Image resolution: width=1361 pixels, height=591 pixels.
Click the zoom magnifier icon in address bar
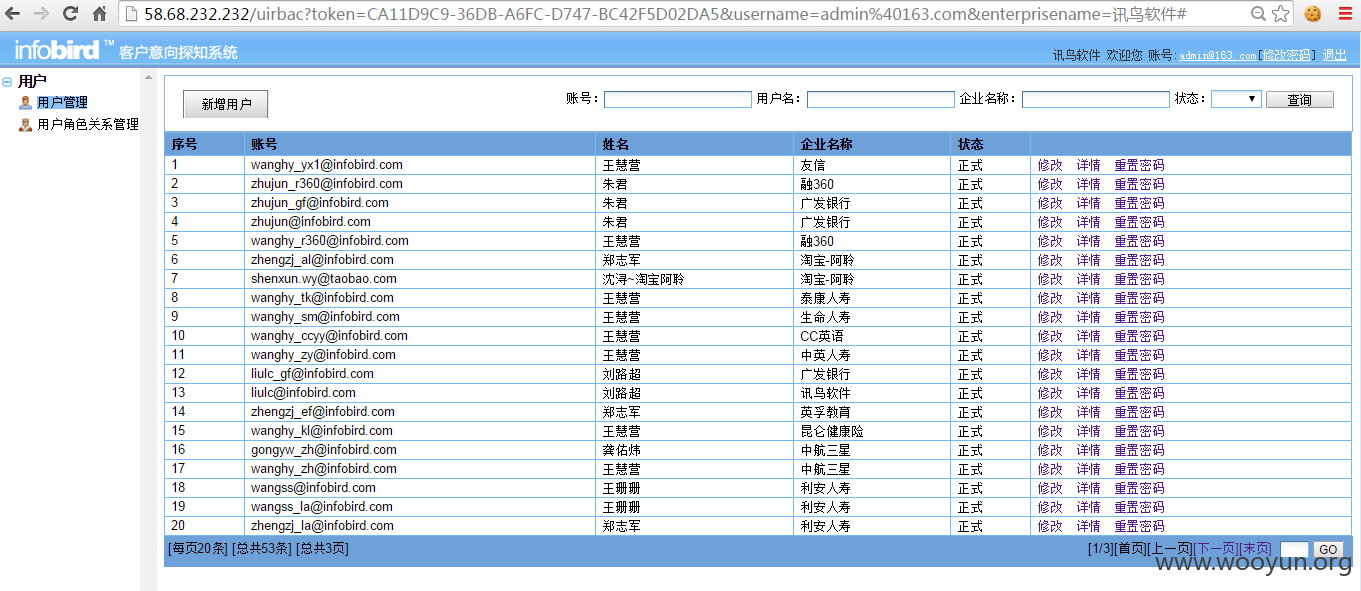click(1258, 14)
